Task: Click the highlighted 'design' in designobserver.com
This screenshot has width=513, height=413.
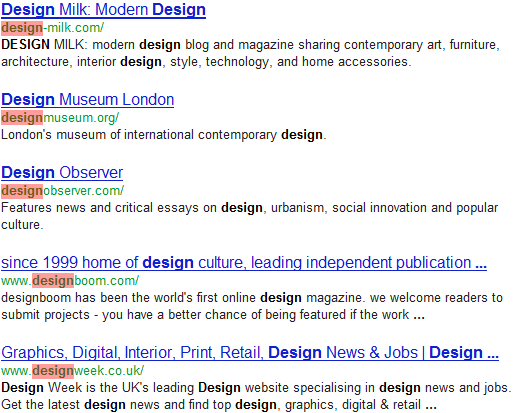Action: pos(22,191)
